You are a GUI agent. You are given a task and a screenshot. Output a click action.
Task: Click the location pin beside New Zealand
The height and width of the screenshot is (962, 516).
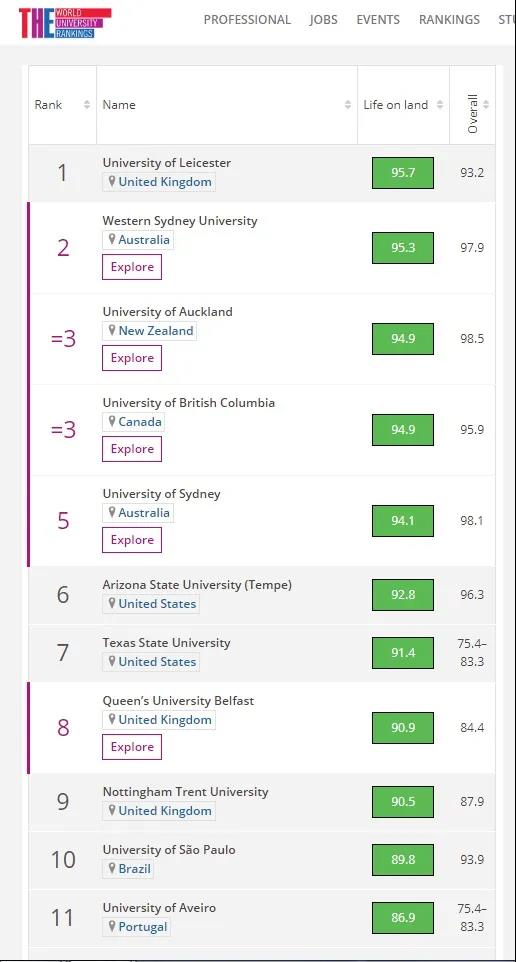[112, 330]
